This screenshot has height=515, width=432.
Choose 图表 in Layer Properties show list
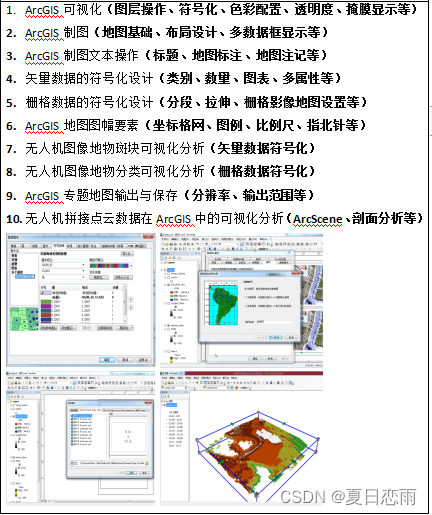pyautogui.click(x=14, y=268)
